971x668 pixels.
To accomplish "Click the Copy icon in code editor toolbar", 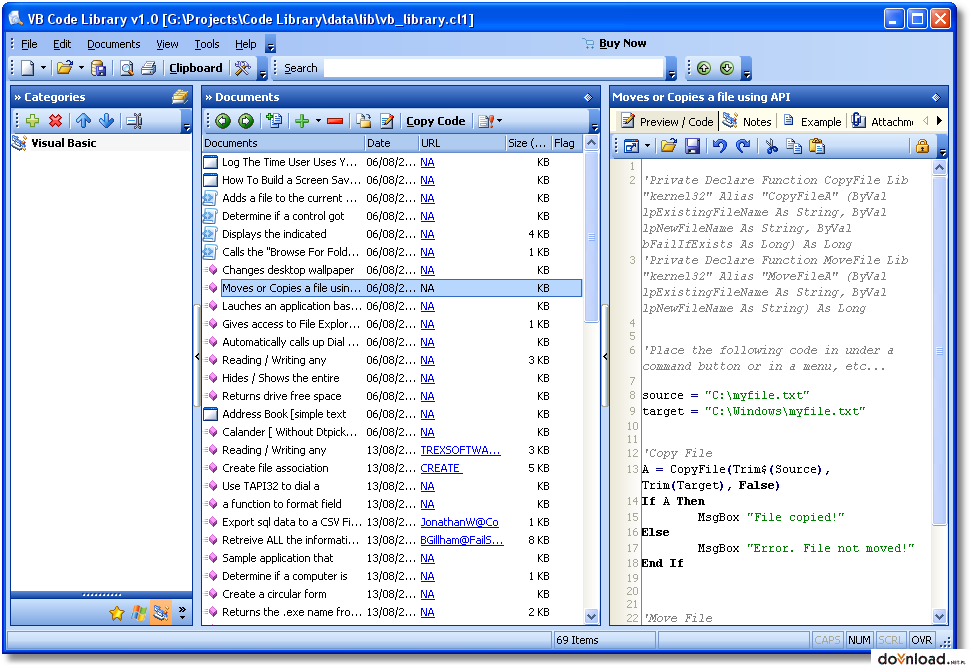I will [794, 146].
